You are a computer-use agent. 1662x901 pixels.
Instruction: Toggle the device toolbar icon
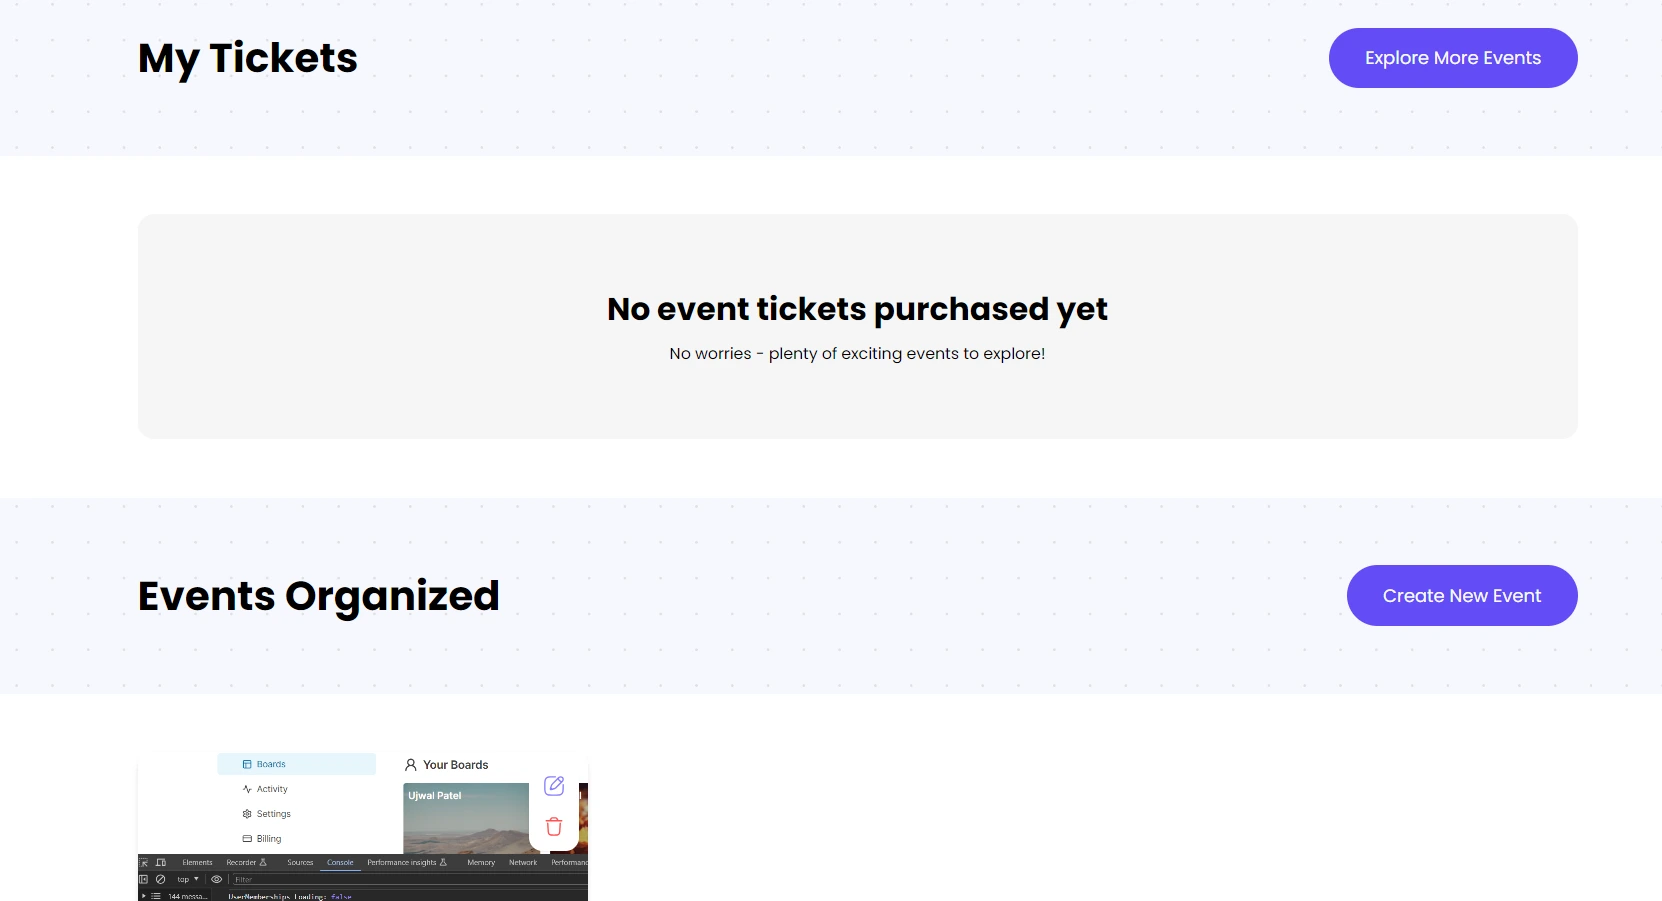[161, 862]
